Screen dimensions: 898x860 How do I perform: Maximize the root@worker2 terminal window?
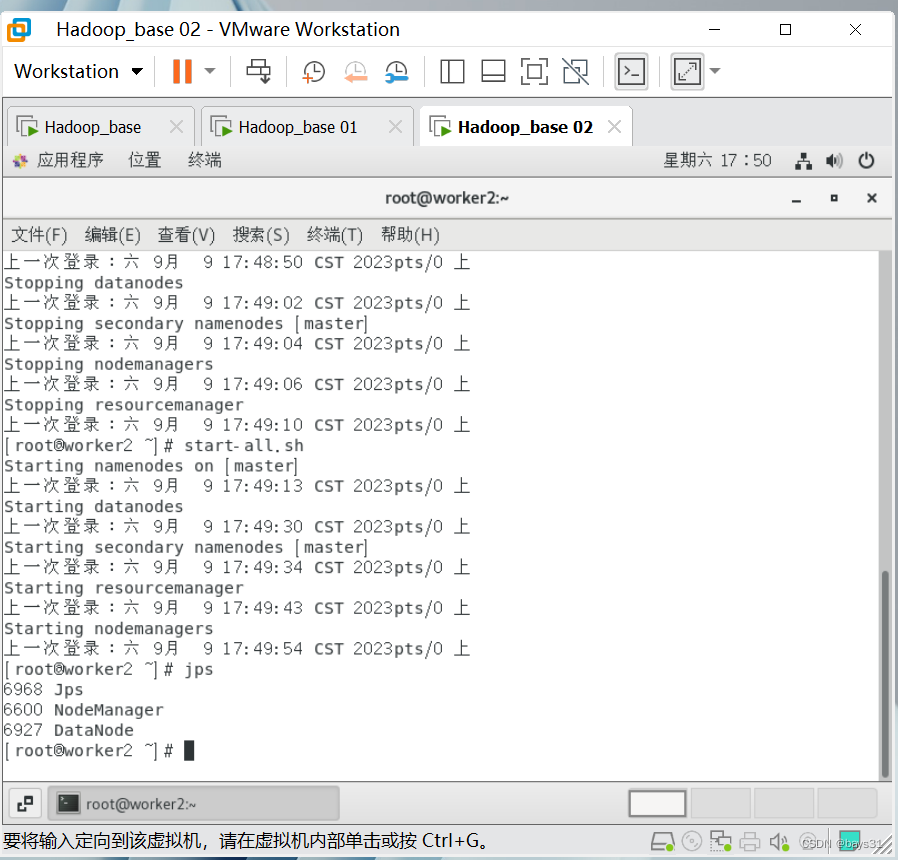point(834,198)
